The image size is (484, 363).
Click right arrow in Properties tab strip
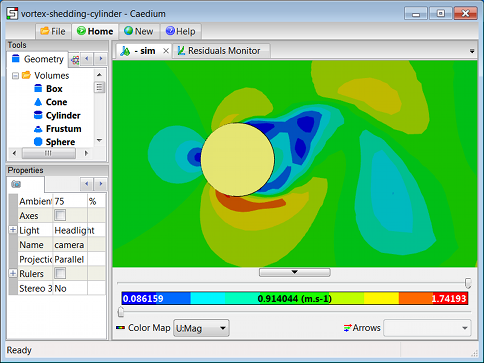[101, 184]
